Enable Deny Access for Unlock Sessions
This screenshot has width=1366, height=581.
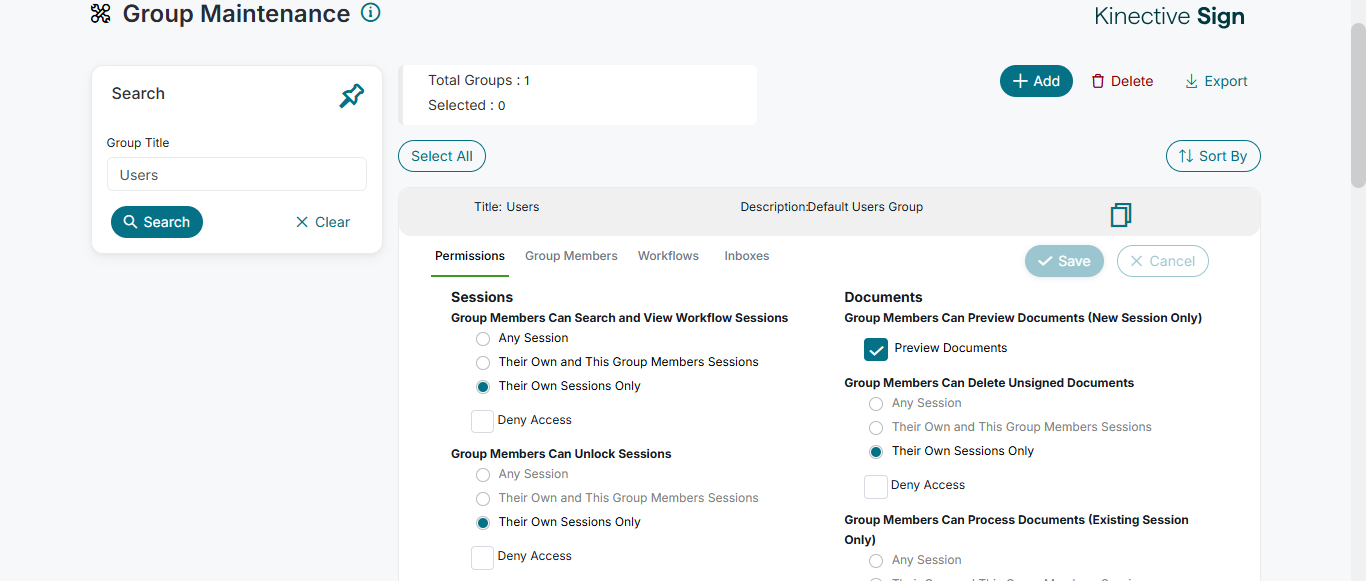483,557
